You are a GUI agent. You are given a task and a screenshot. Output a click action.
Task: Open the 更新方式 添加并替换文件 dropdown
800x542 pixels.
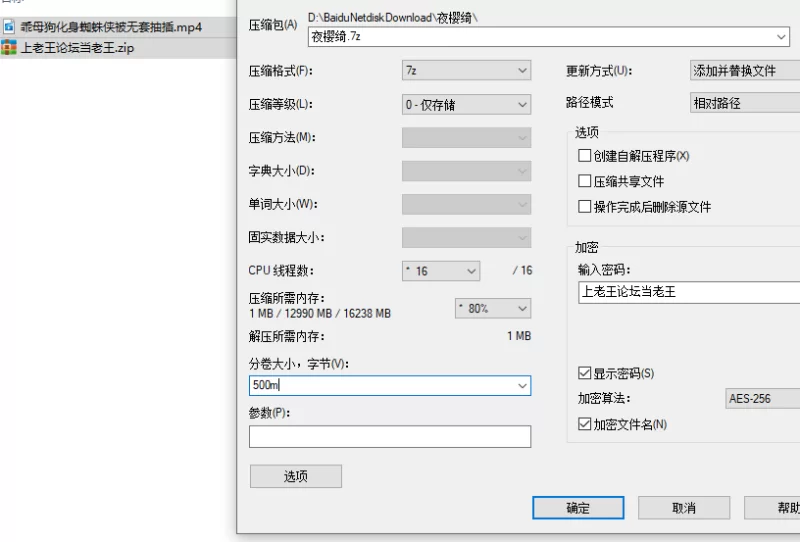(x=745, y=70)
